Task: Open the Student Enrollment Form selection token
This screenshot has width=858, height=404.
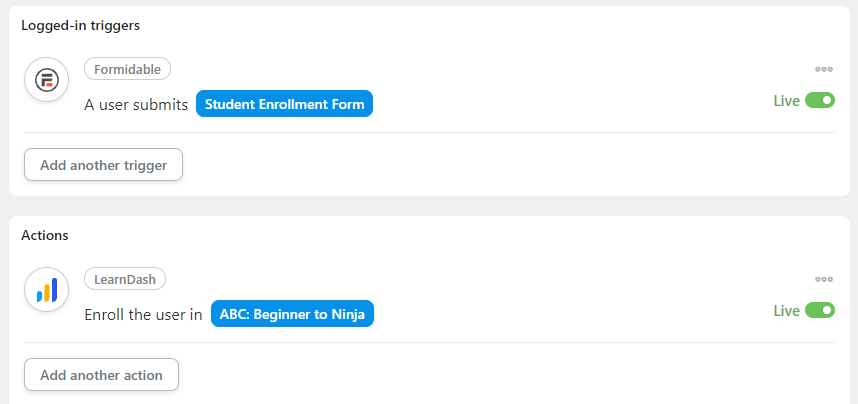Action: pos(285,104)
